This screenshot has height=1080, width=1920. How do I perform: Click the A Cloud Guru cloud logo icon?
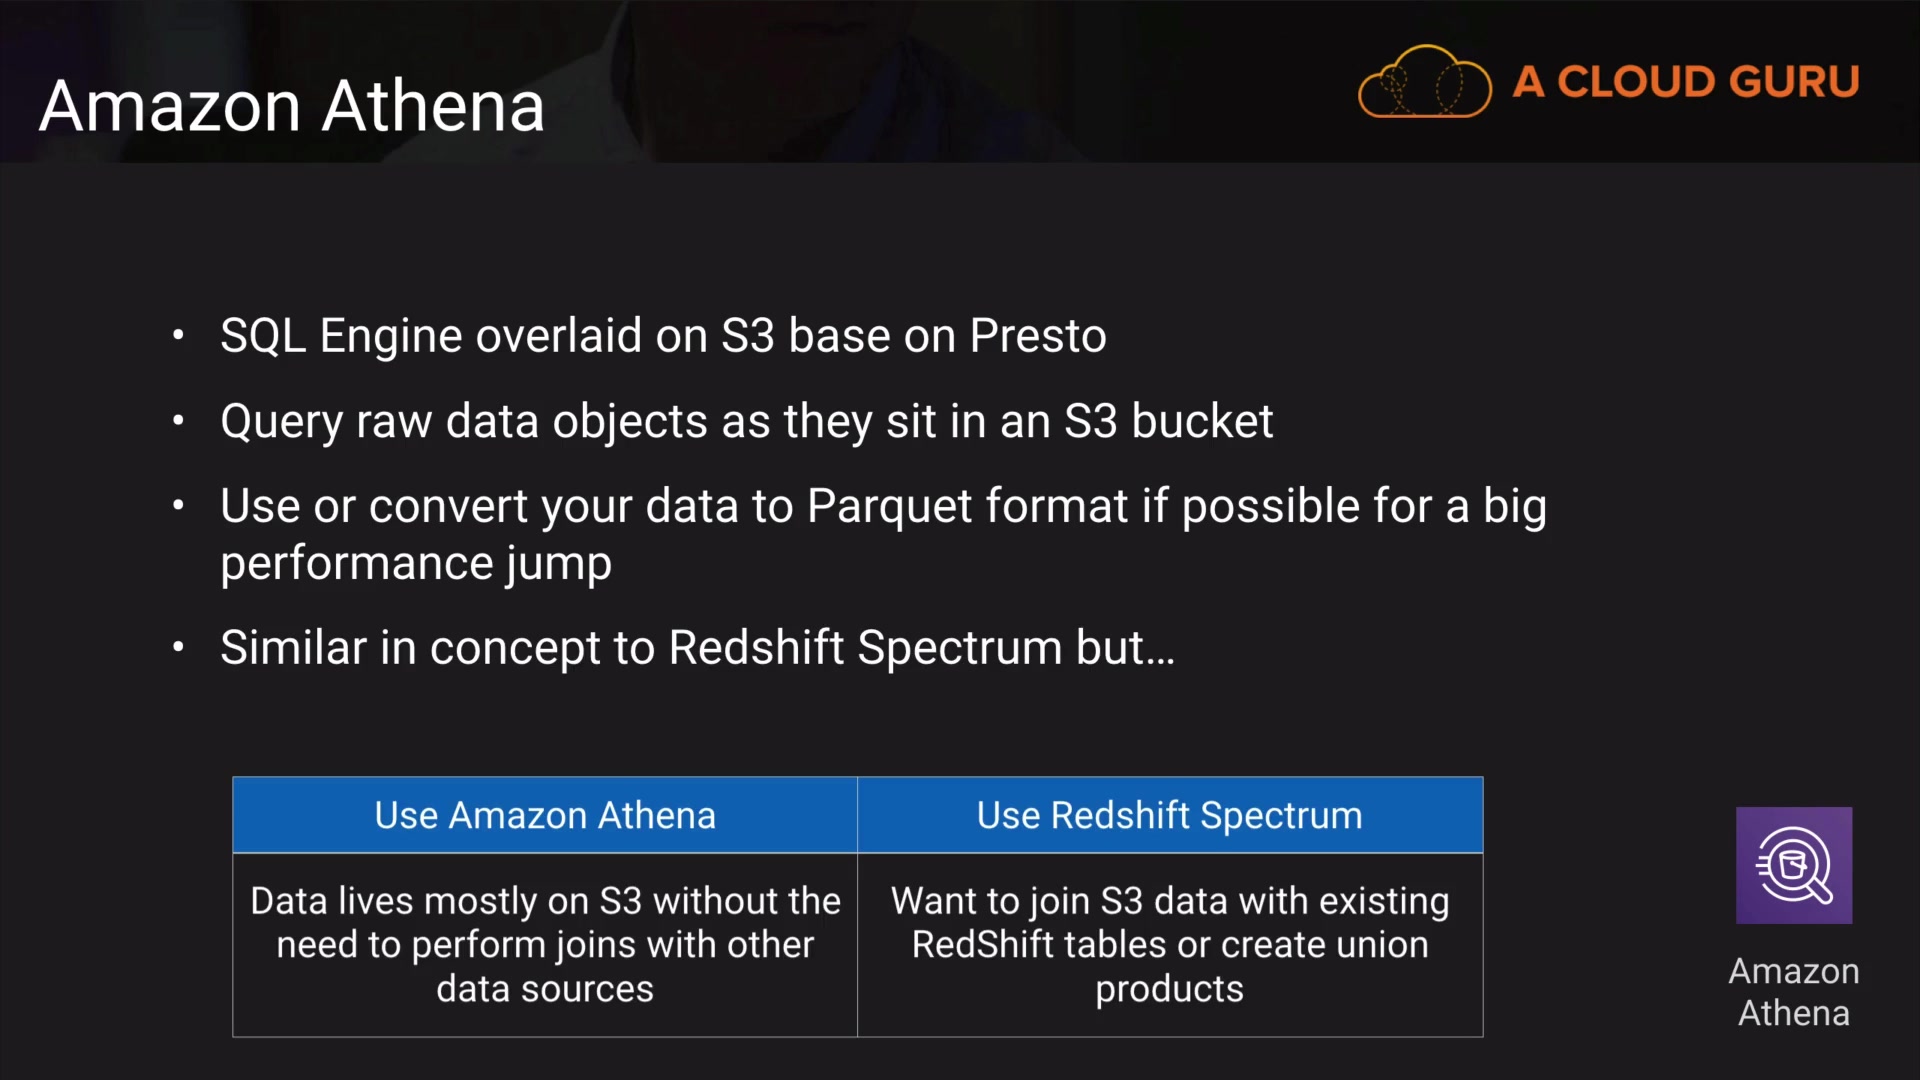pos(1424,82)
